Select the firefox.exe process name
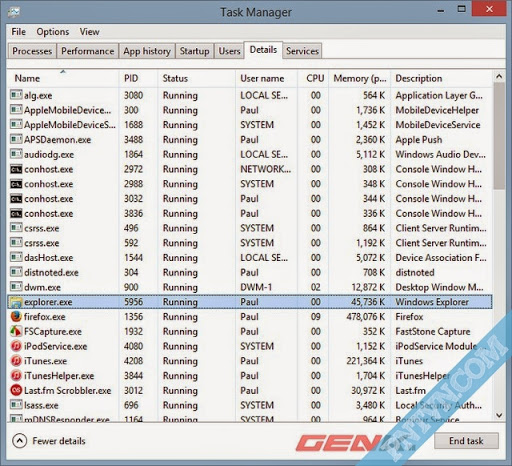Screen dimensions: 512x466 pos(45,317)
